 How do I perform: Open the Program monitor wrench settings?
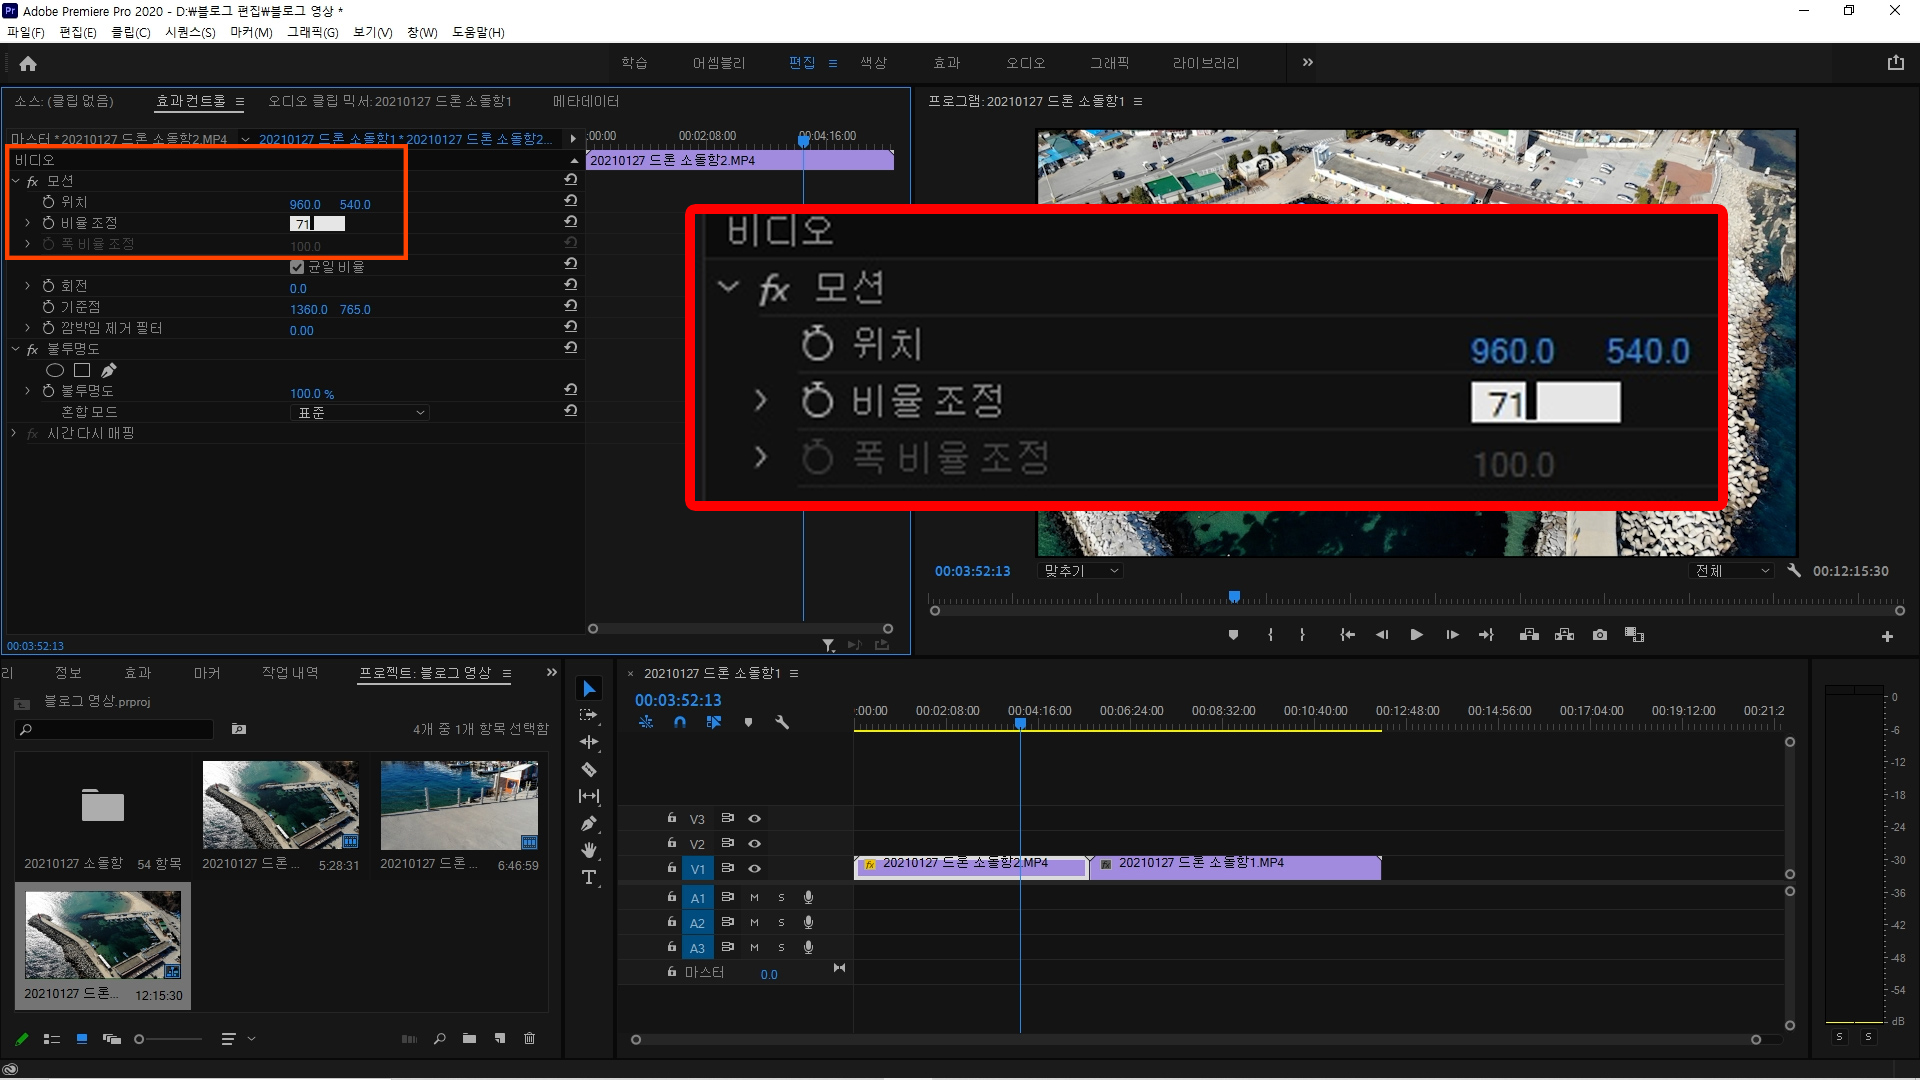click(1794, 571)
